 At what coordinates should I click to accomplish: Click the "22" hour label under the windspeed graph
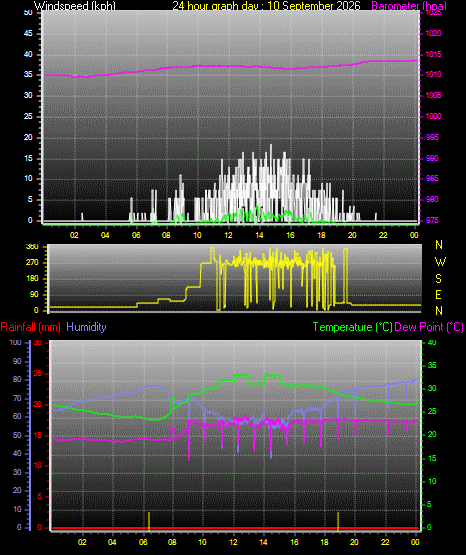[x=383, y=235]
